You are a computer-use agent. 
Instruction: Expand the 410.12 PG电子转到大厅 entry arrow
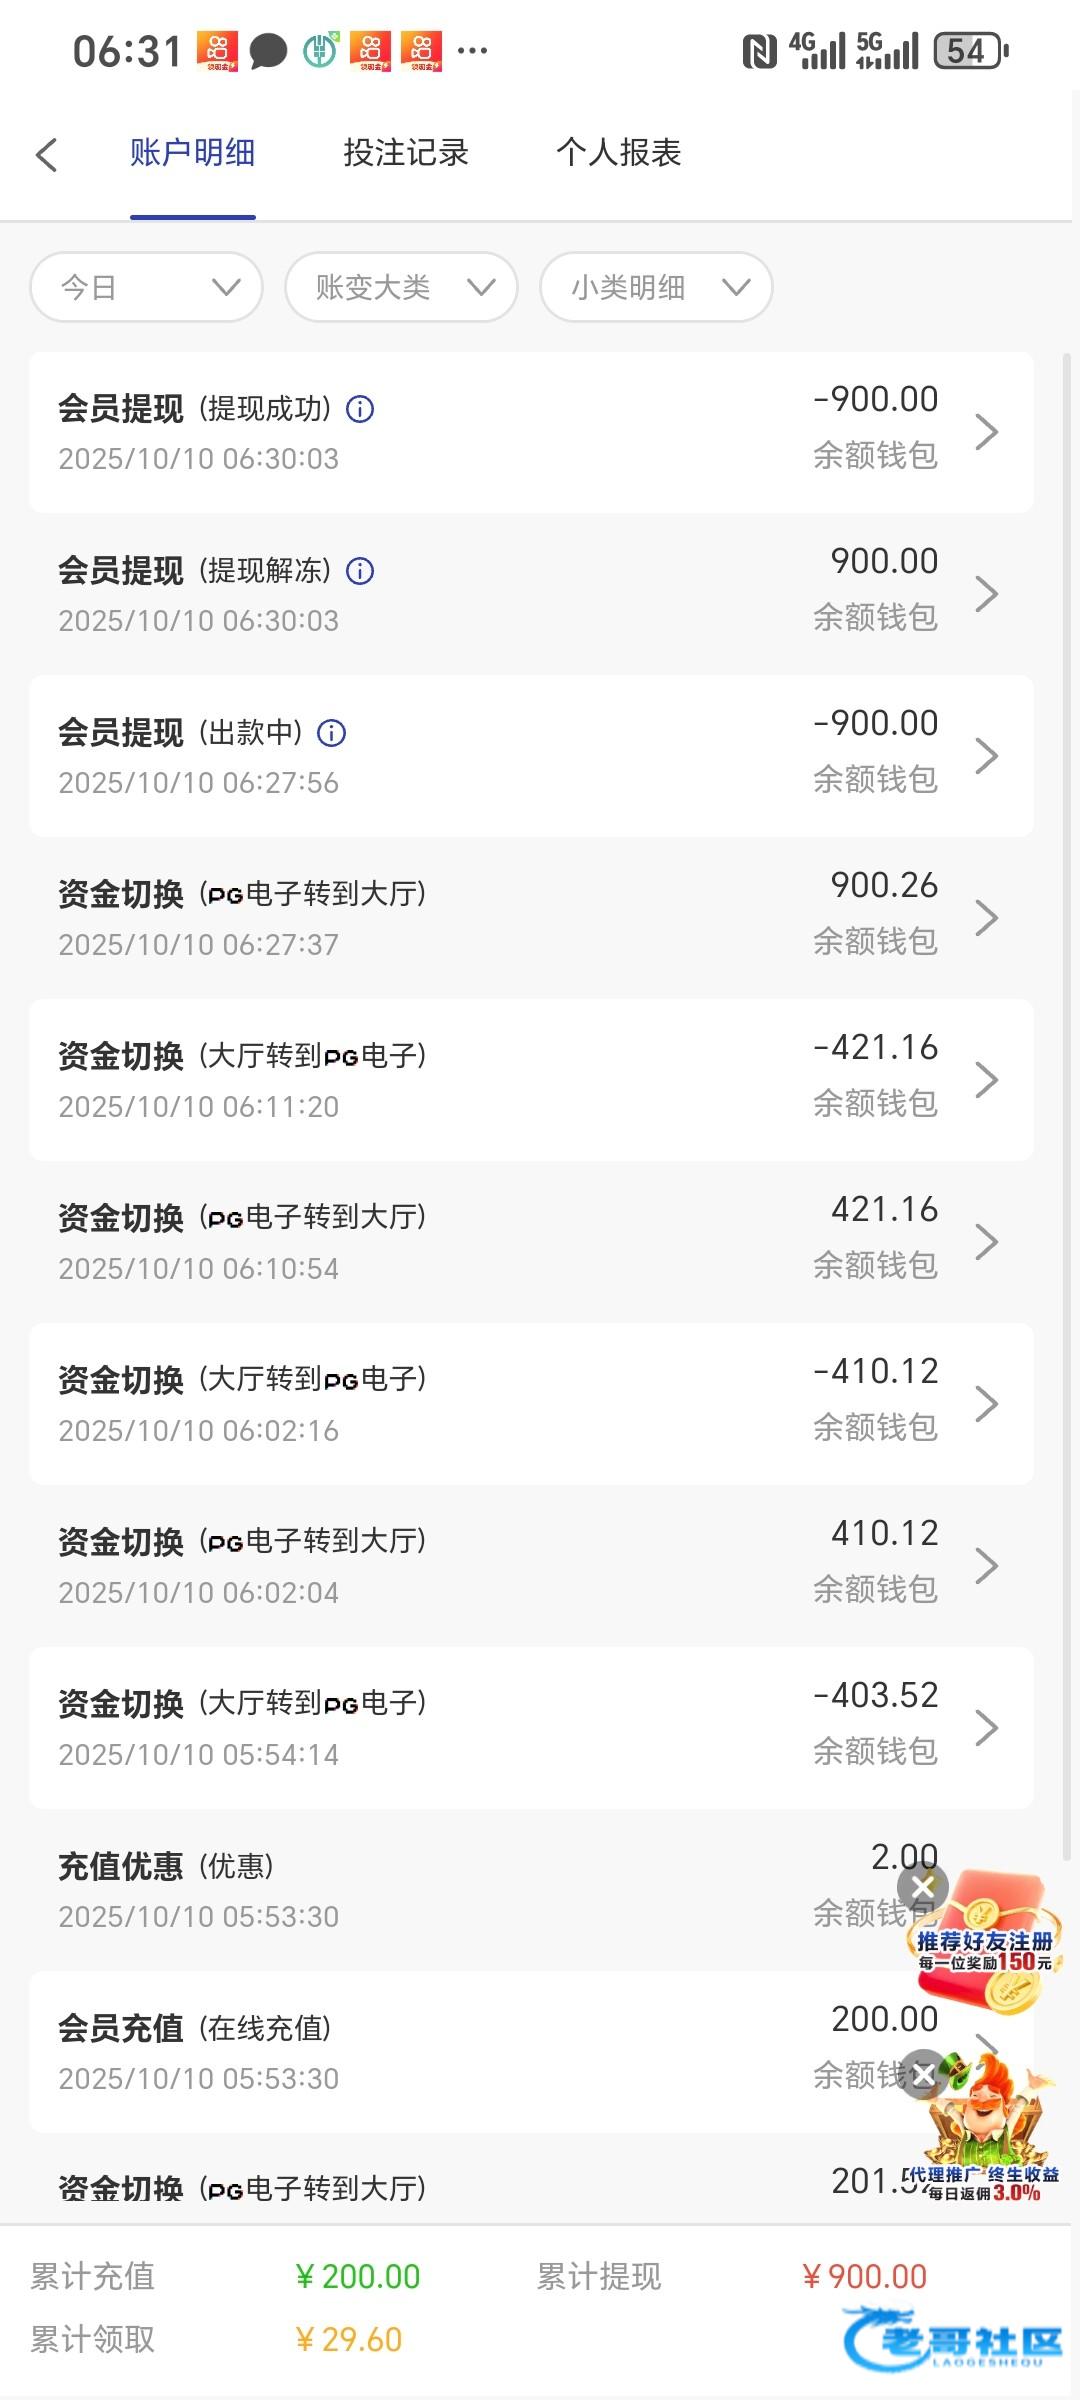[x=986, y=1566]
